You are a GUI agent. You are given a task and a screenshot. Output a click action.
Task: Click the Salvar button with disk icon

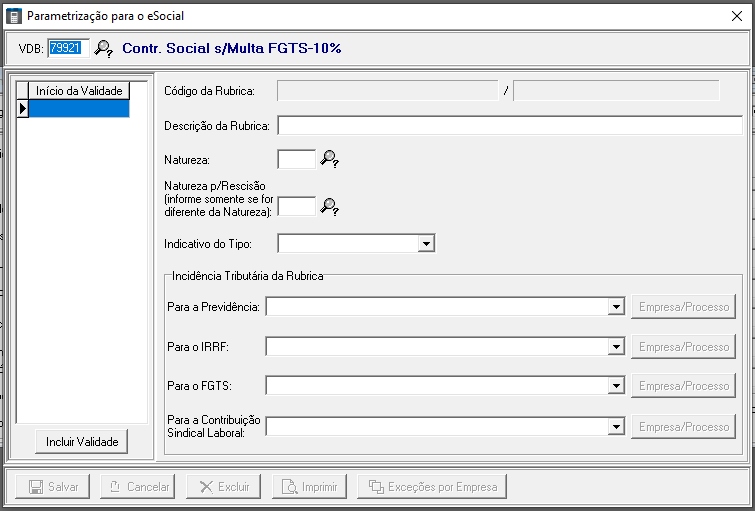[53, 487]
